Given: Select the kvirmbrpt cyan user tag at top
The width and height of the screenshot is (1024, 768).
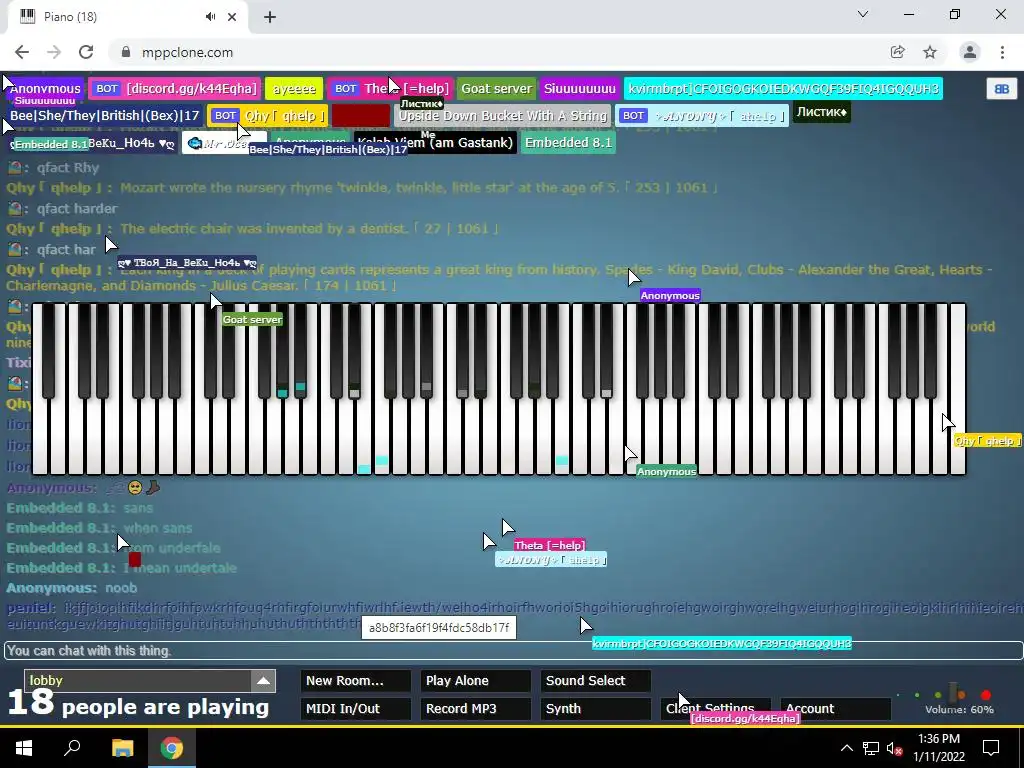Looking at the screenshot, I should (783, 89).
